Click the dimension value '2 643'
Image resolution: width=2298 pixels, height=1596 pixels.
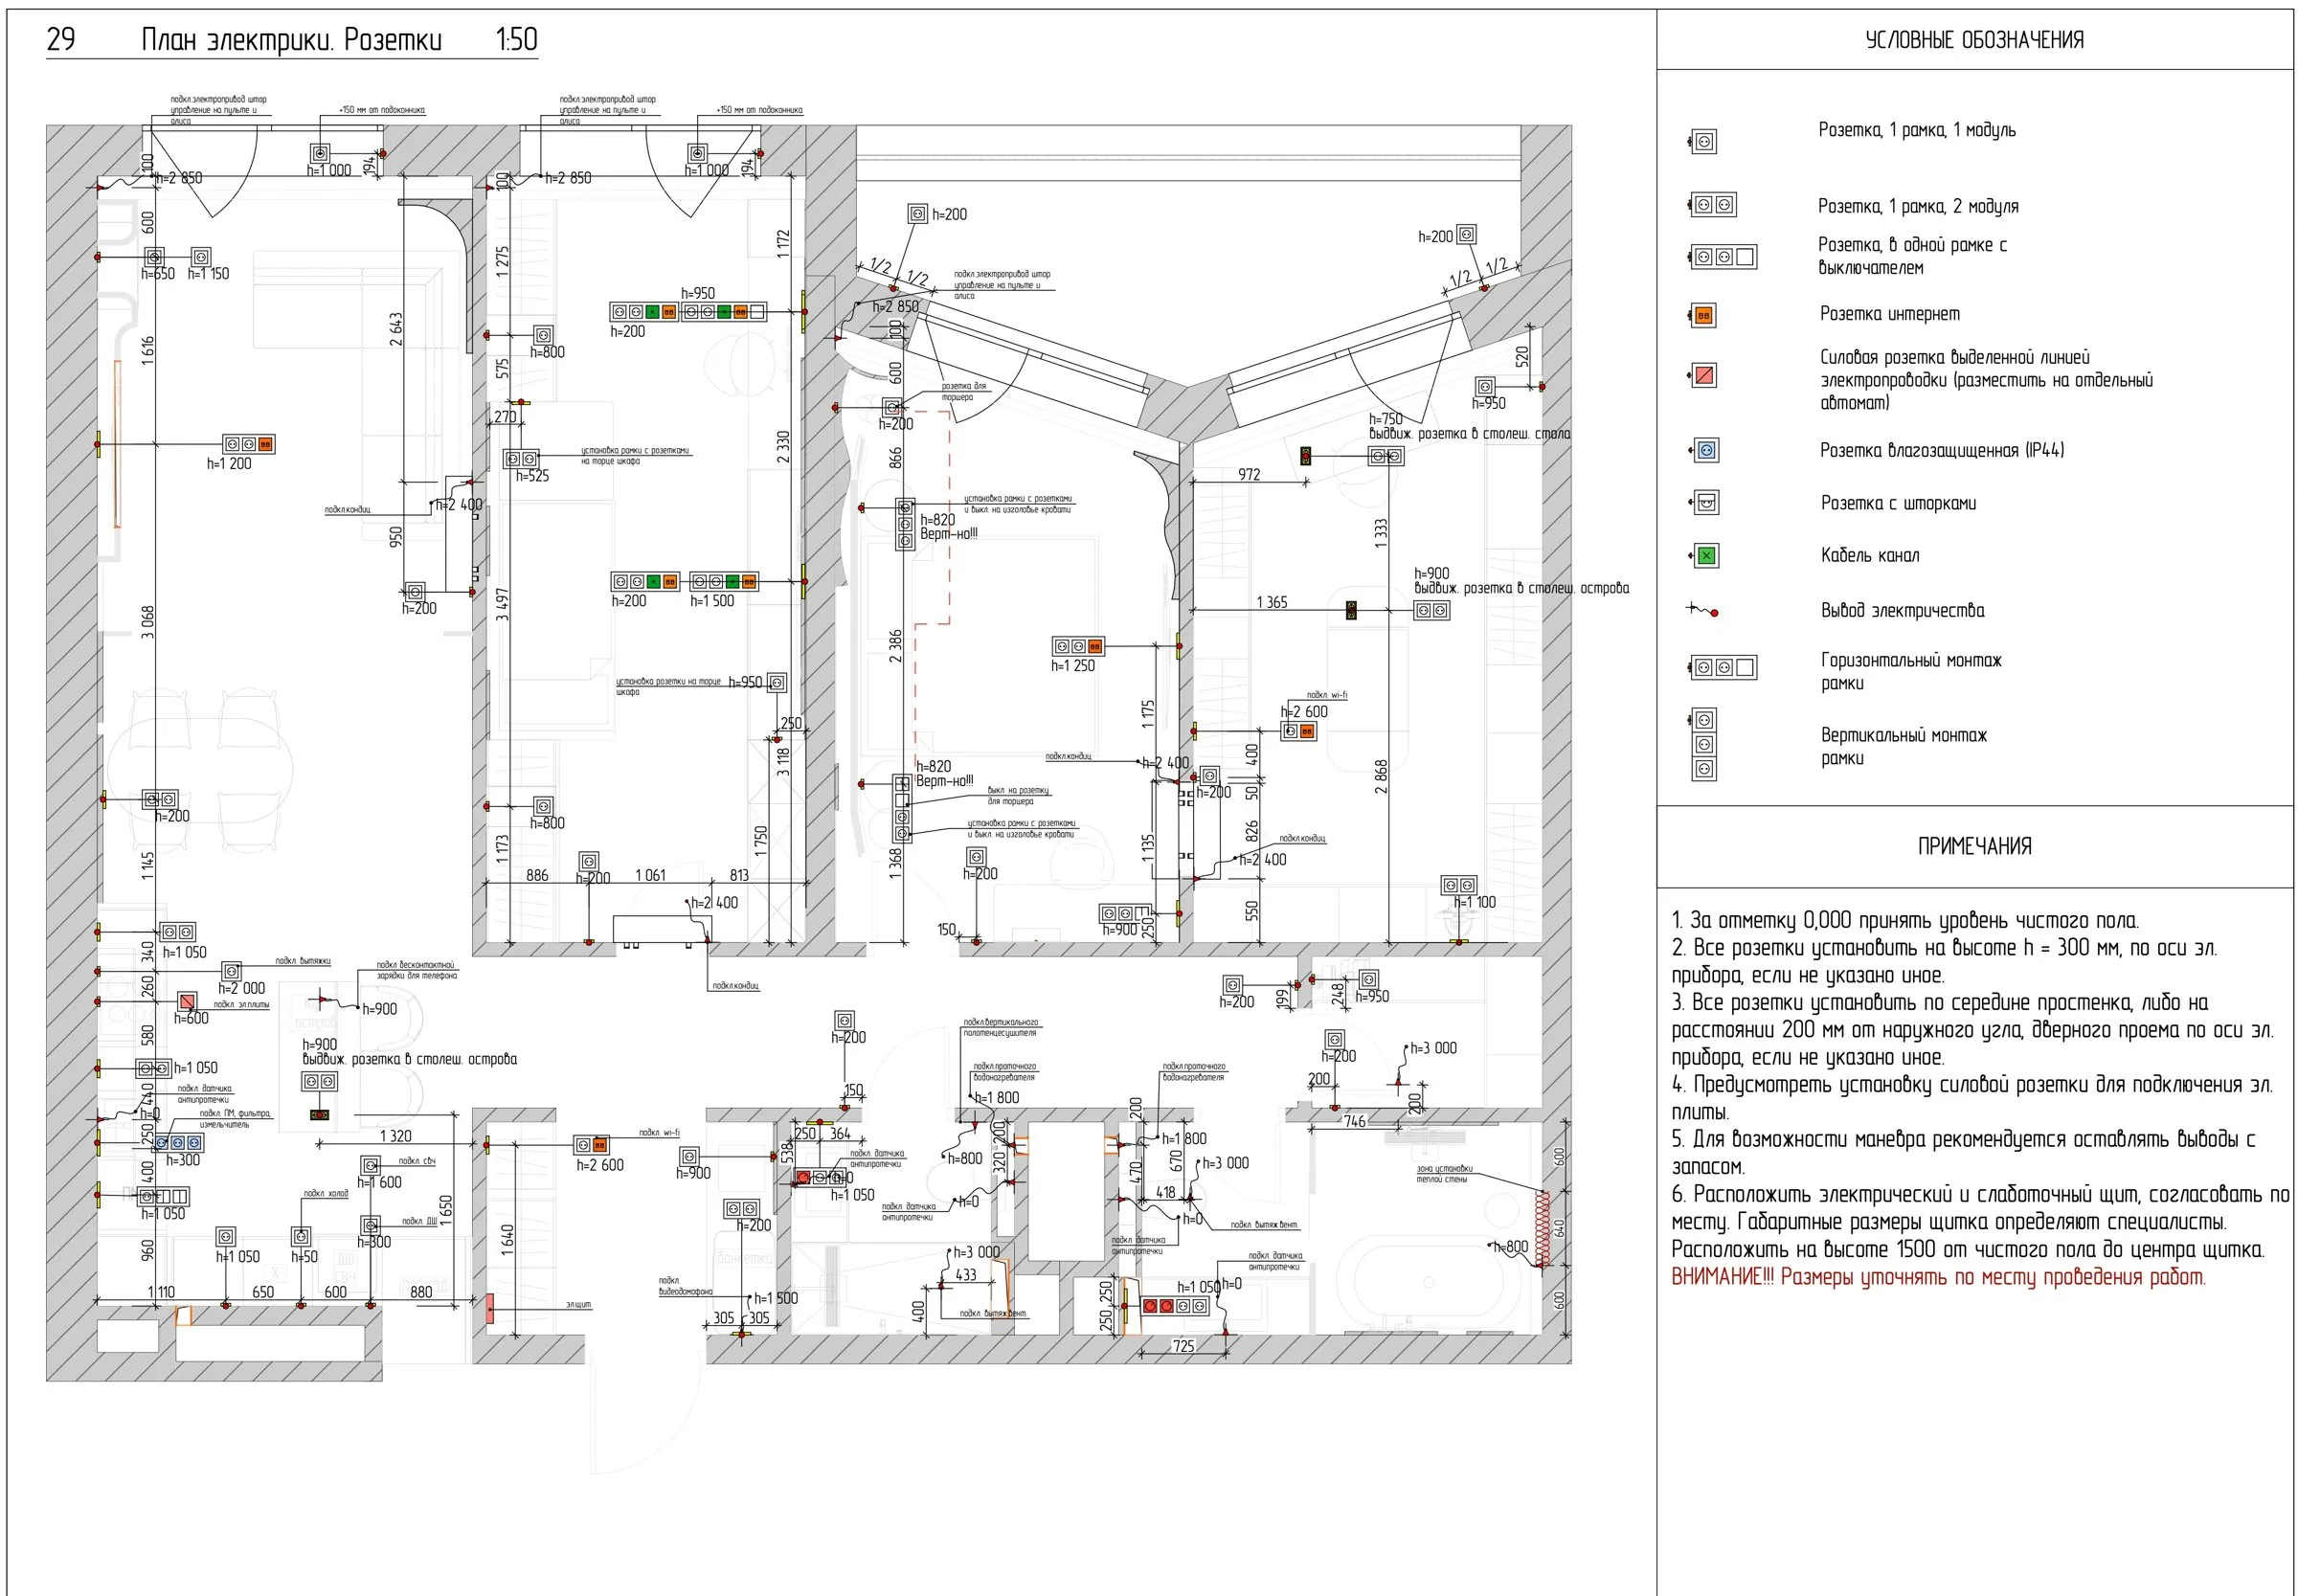click(x=396, y=329)
